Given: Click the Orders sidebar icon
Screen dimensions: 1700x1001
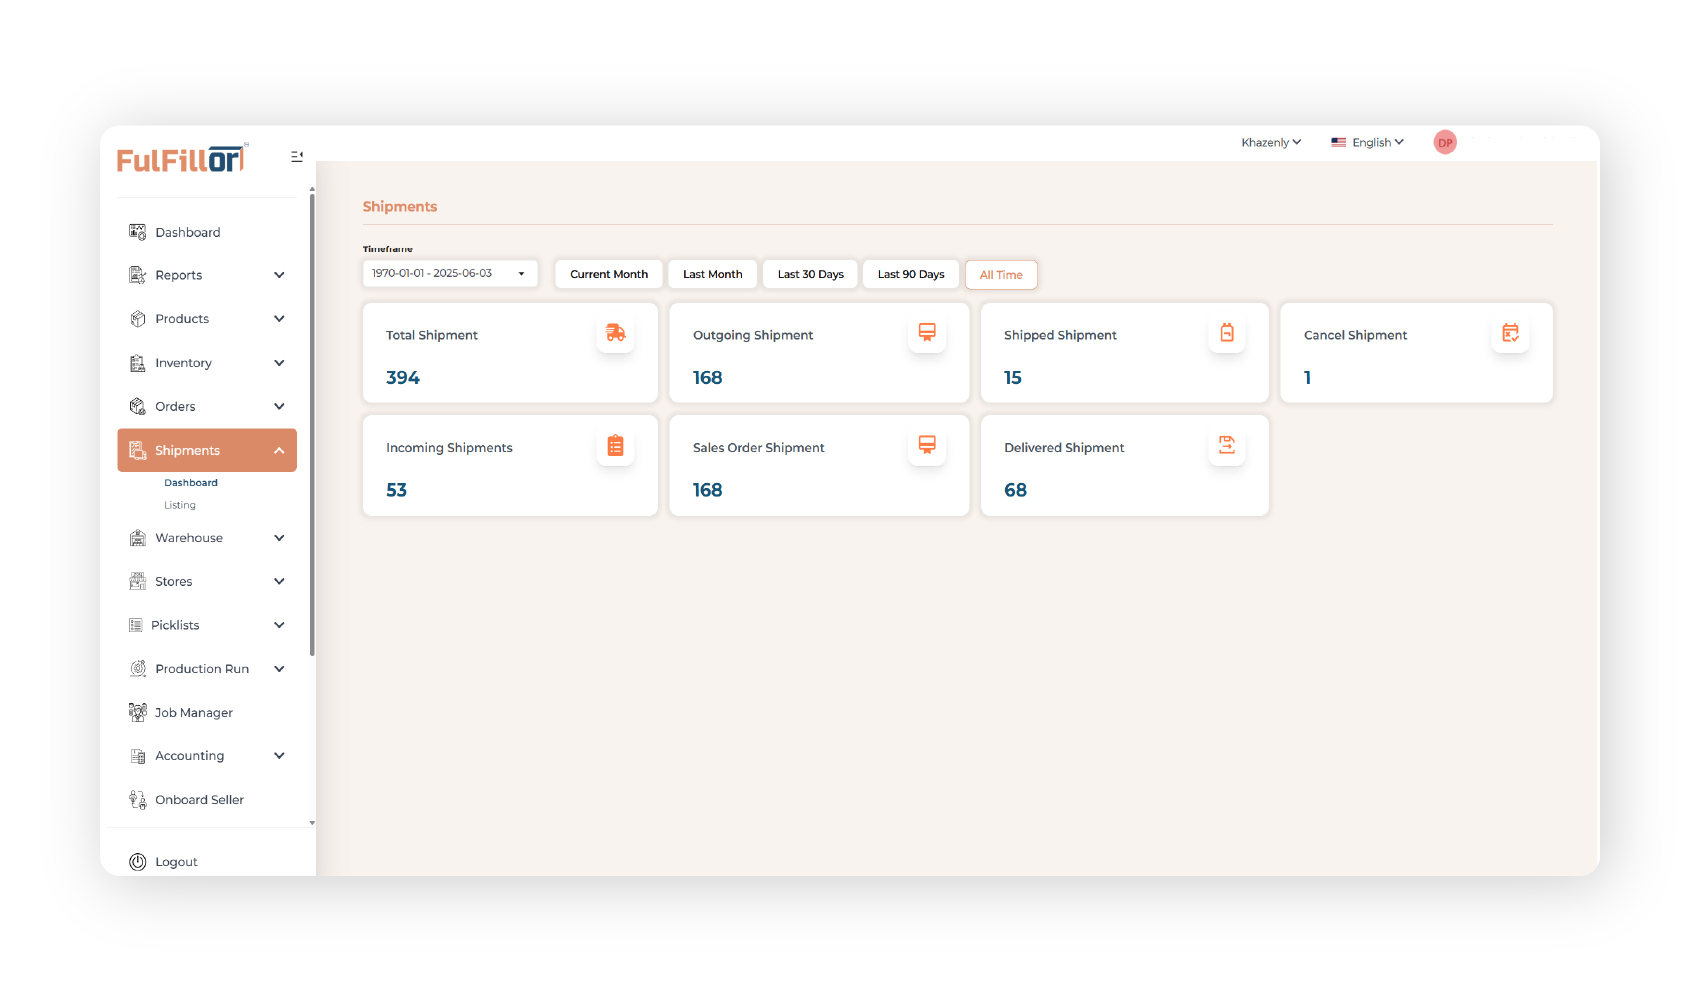Looking at the screenshot, I should click(138, 406).
